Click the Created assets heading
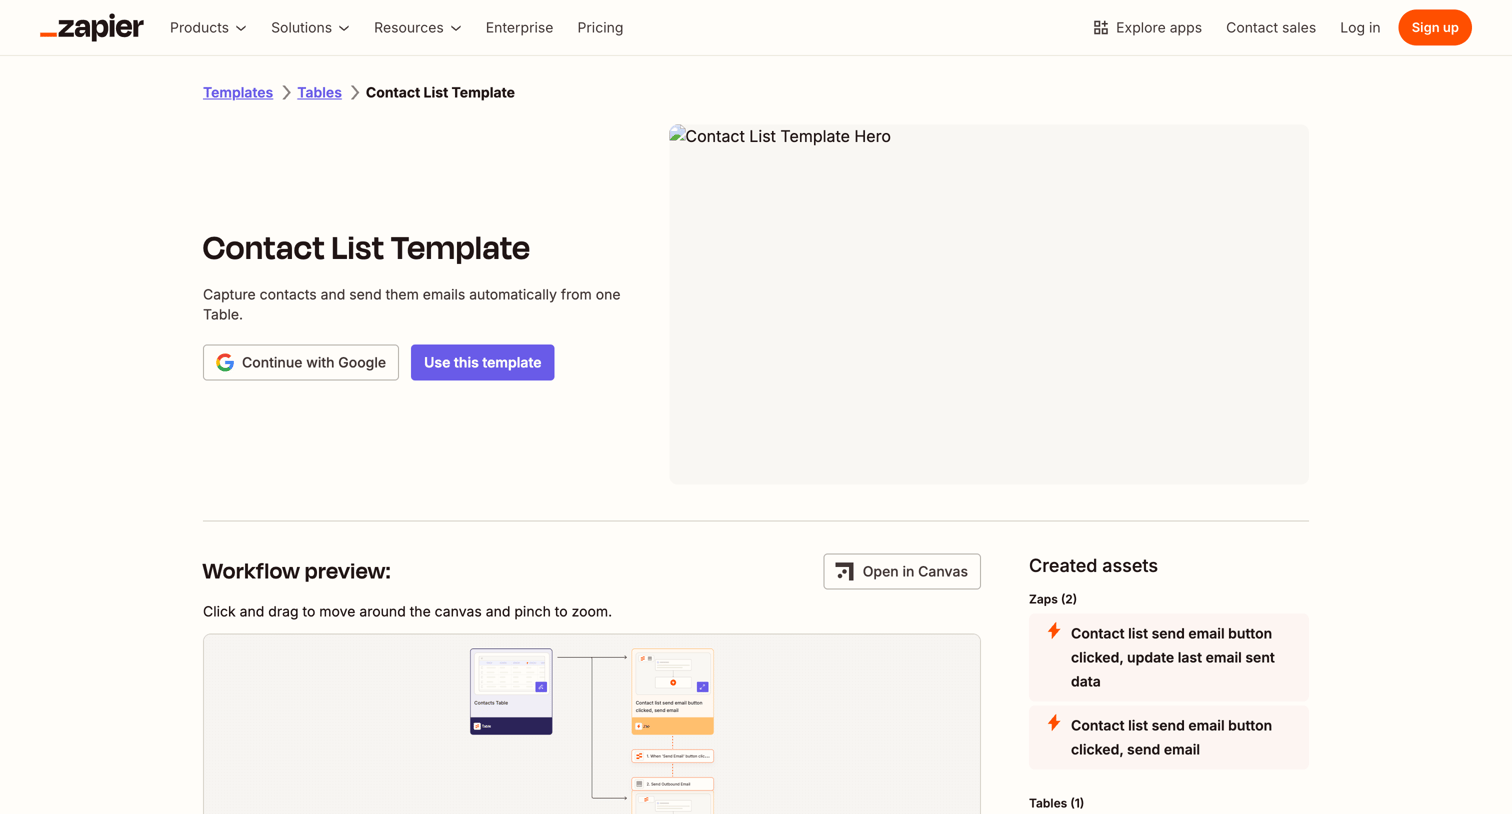This screenshot has width=1512, height=814. 1093,566
